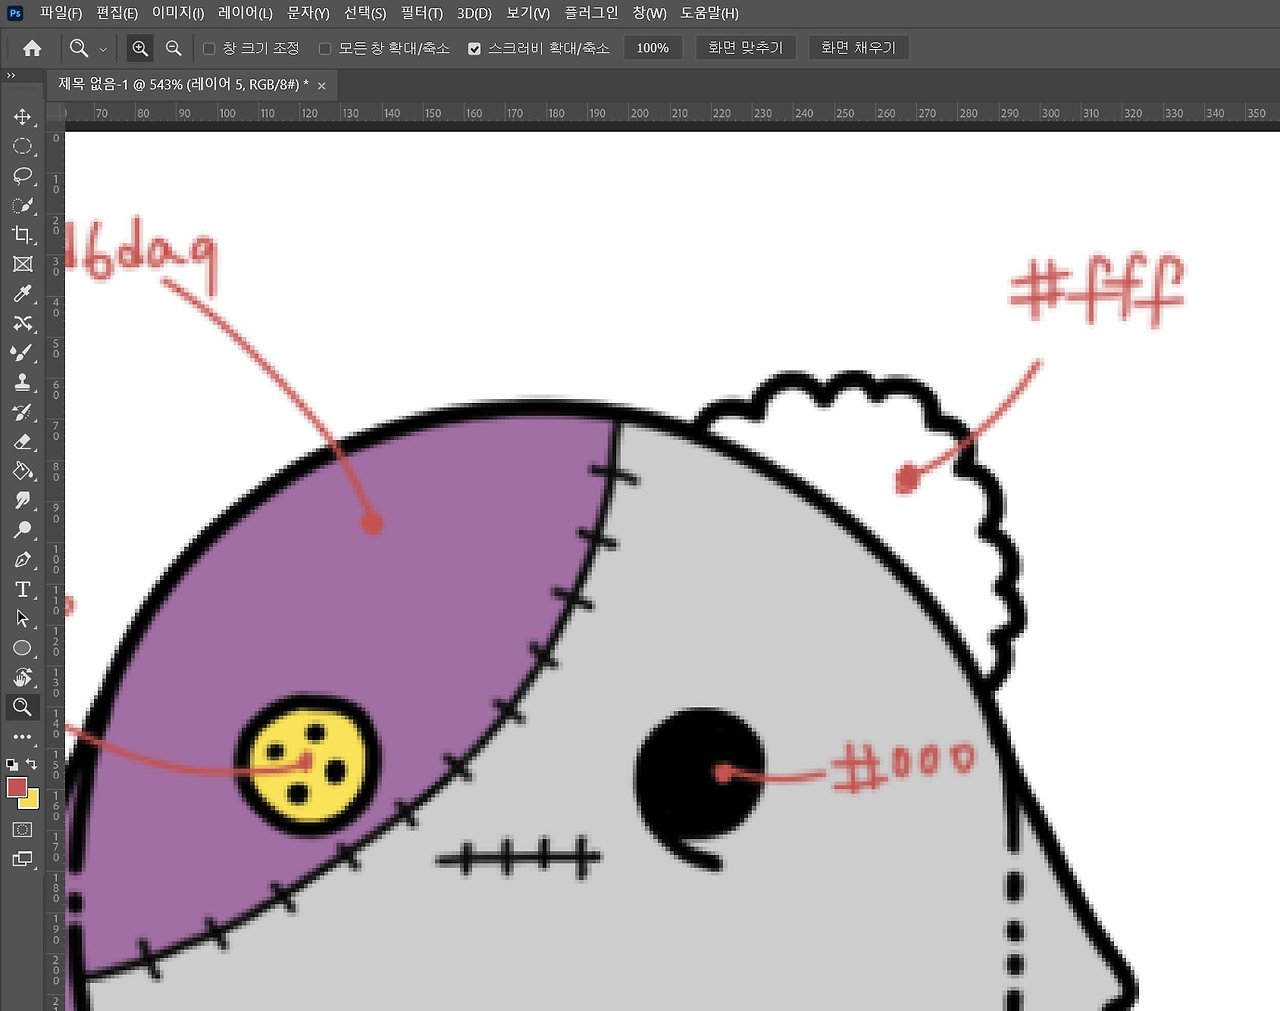The width and height of the screenshot is (1280, 1011).
Task: Enable the '창 크기 조정' checkbox
Action: click(x=209, y=48)
